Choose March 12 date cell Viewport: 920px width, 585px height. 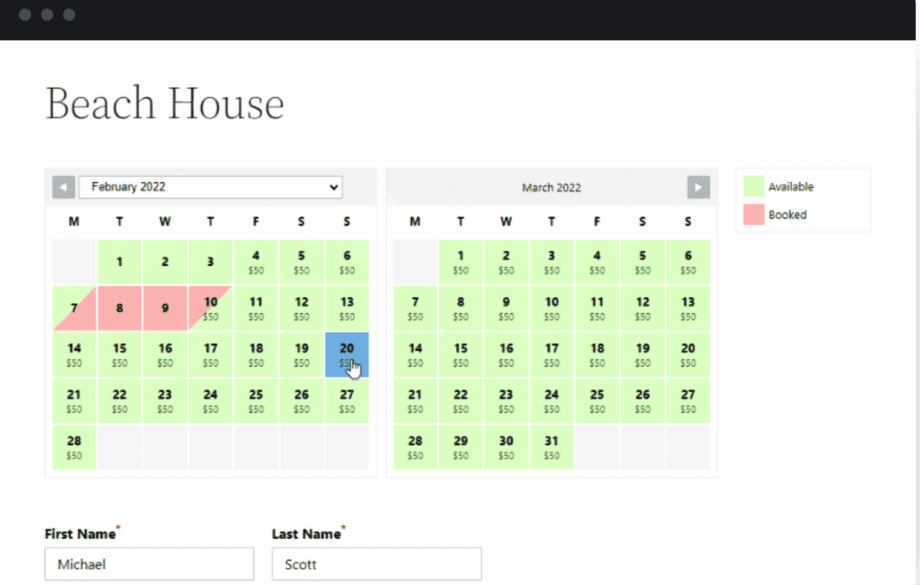(642, 308)
